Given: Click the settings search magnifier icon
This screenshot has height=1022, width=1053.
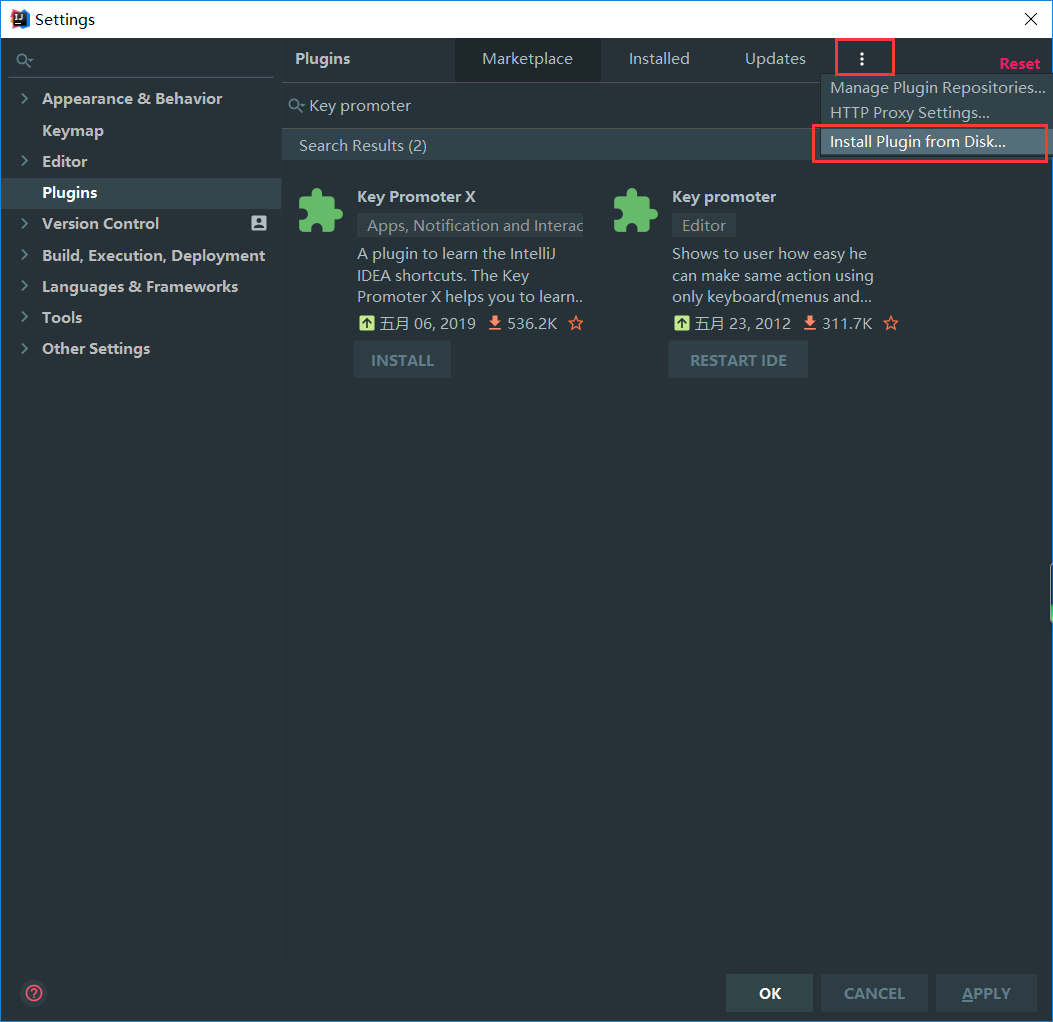Looking at the screenshot, I should click(24, 60).
